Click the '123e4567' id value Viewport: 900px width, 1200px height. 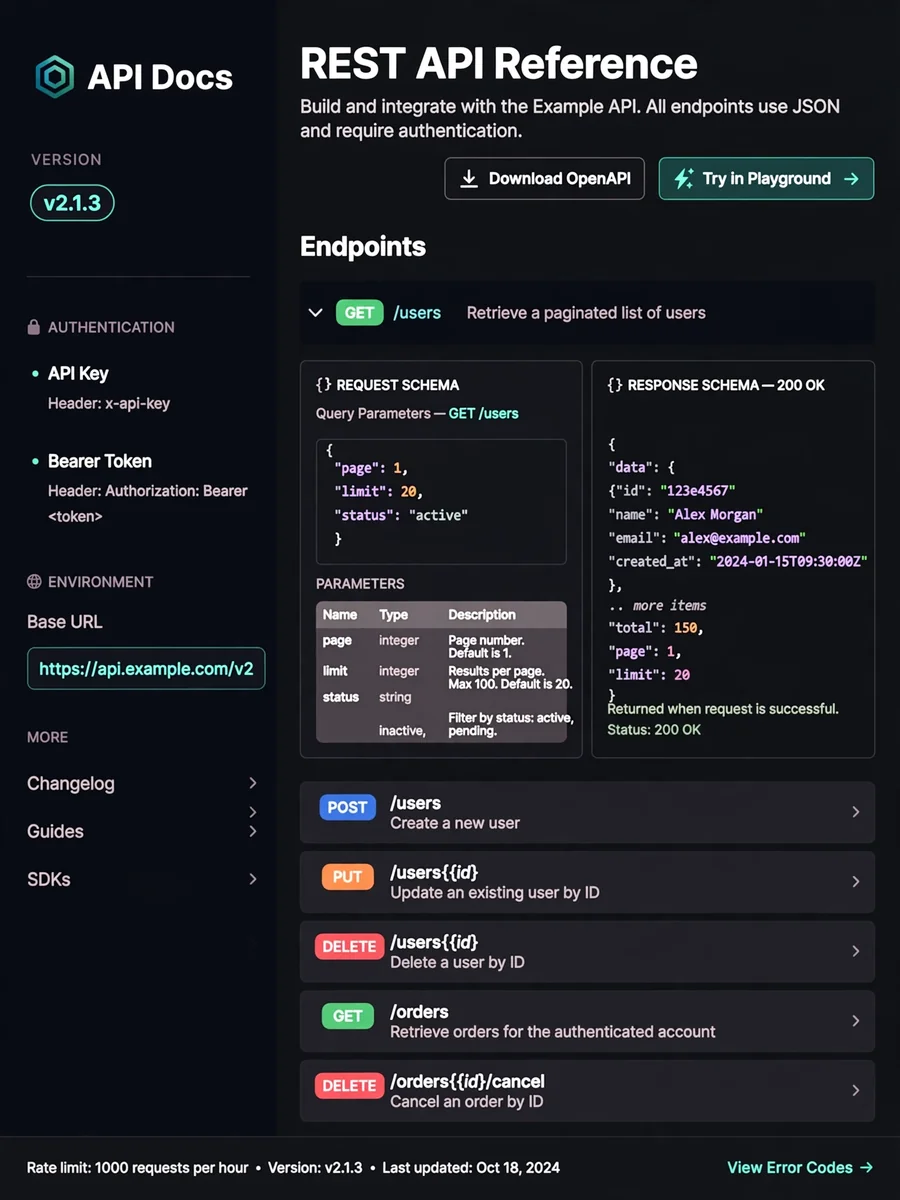[x=696, y=491]
